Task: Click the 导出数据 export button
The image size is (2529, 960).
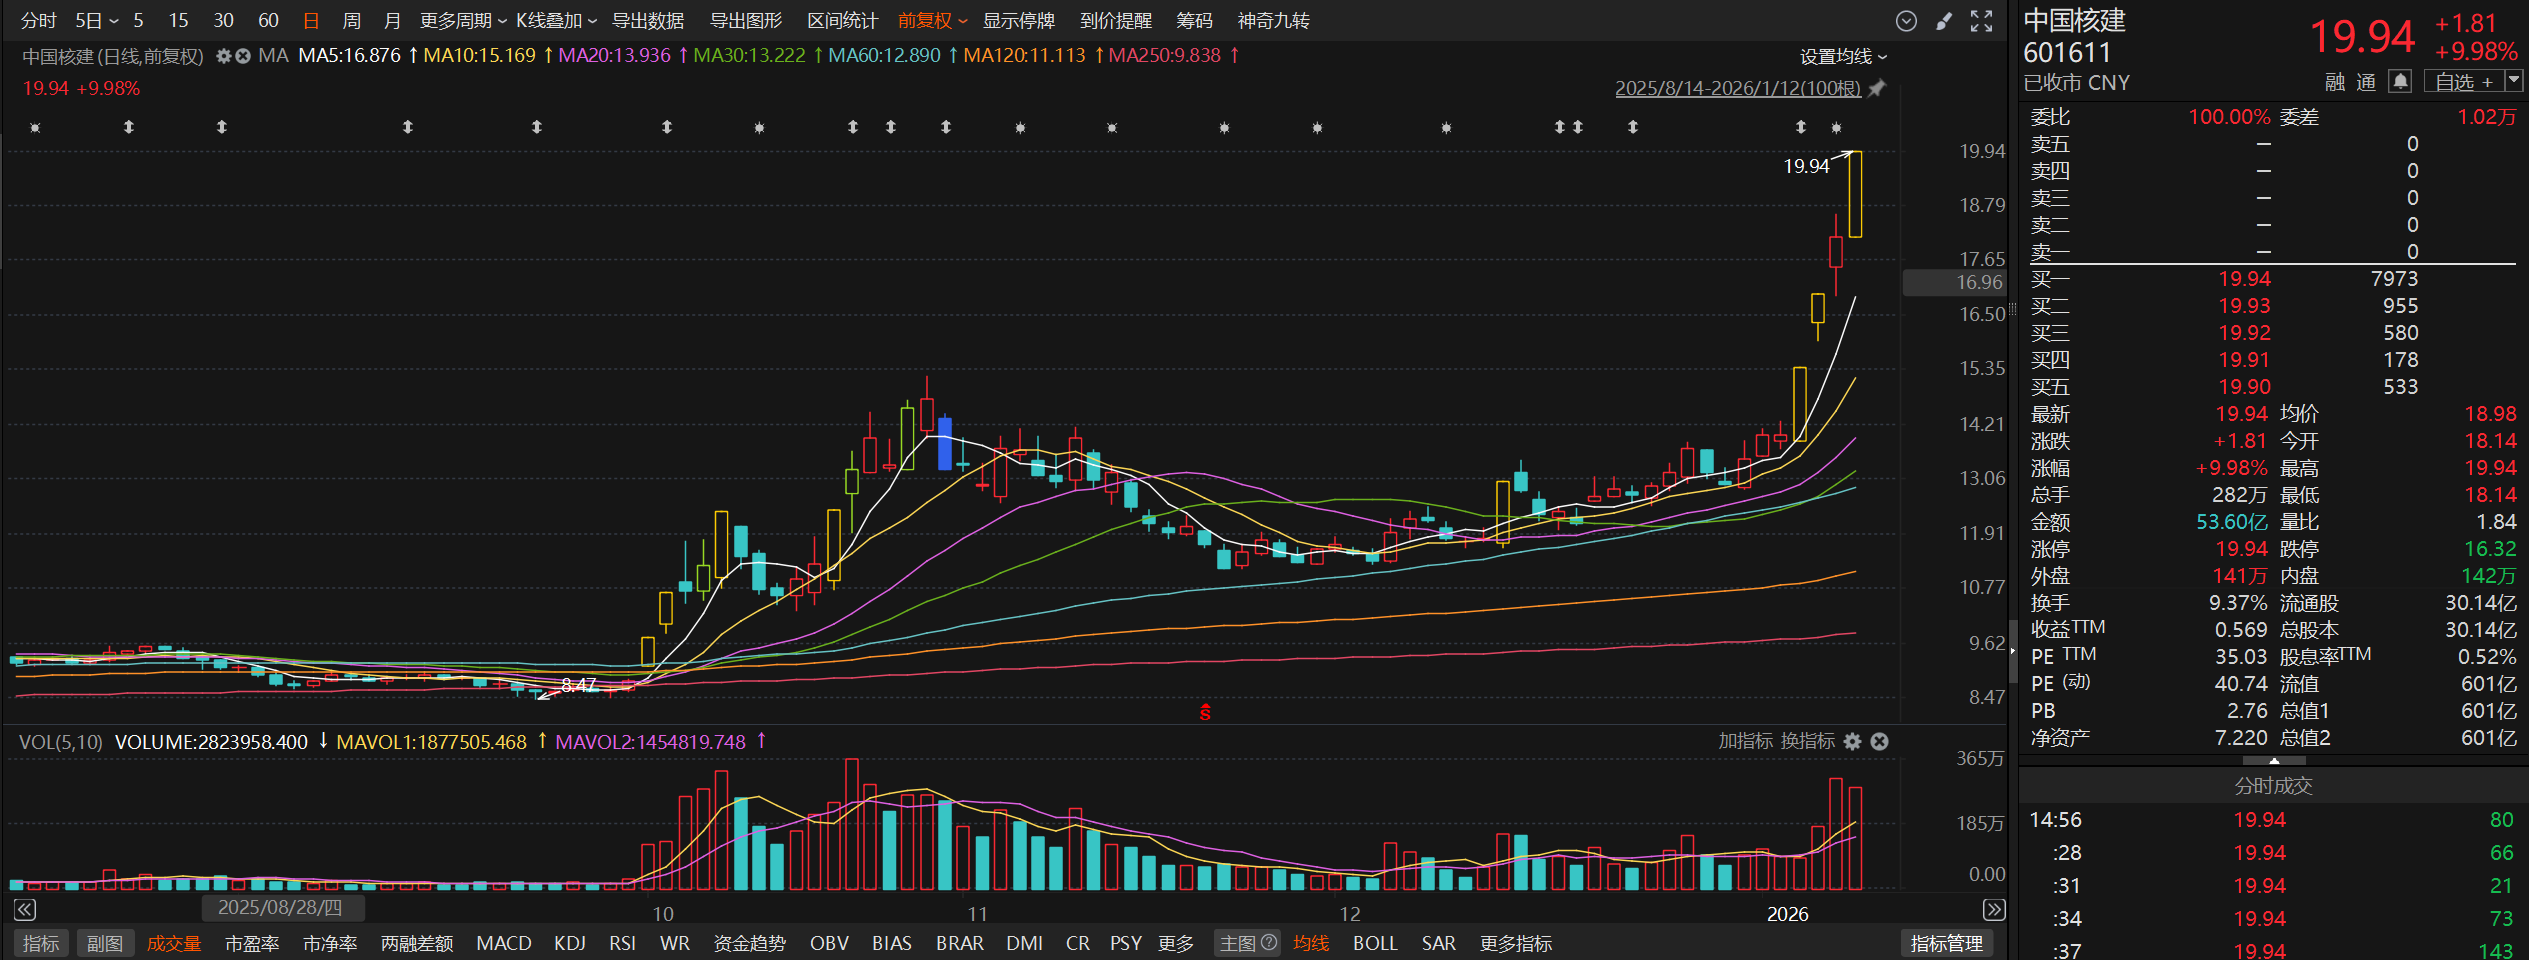Action: pos(647,21)
